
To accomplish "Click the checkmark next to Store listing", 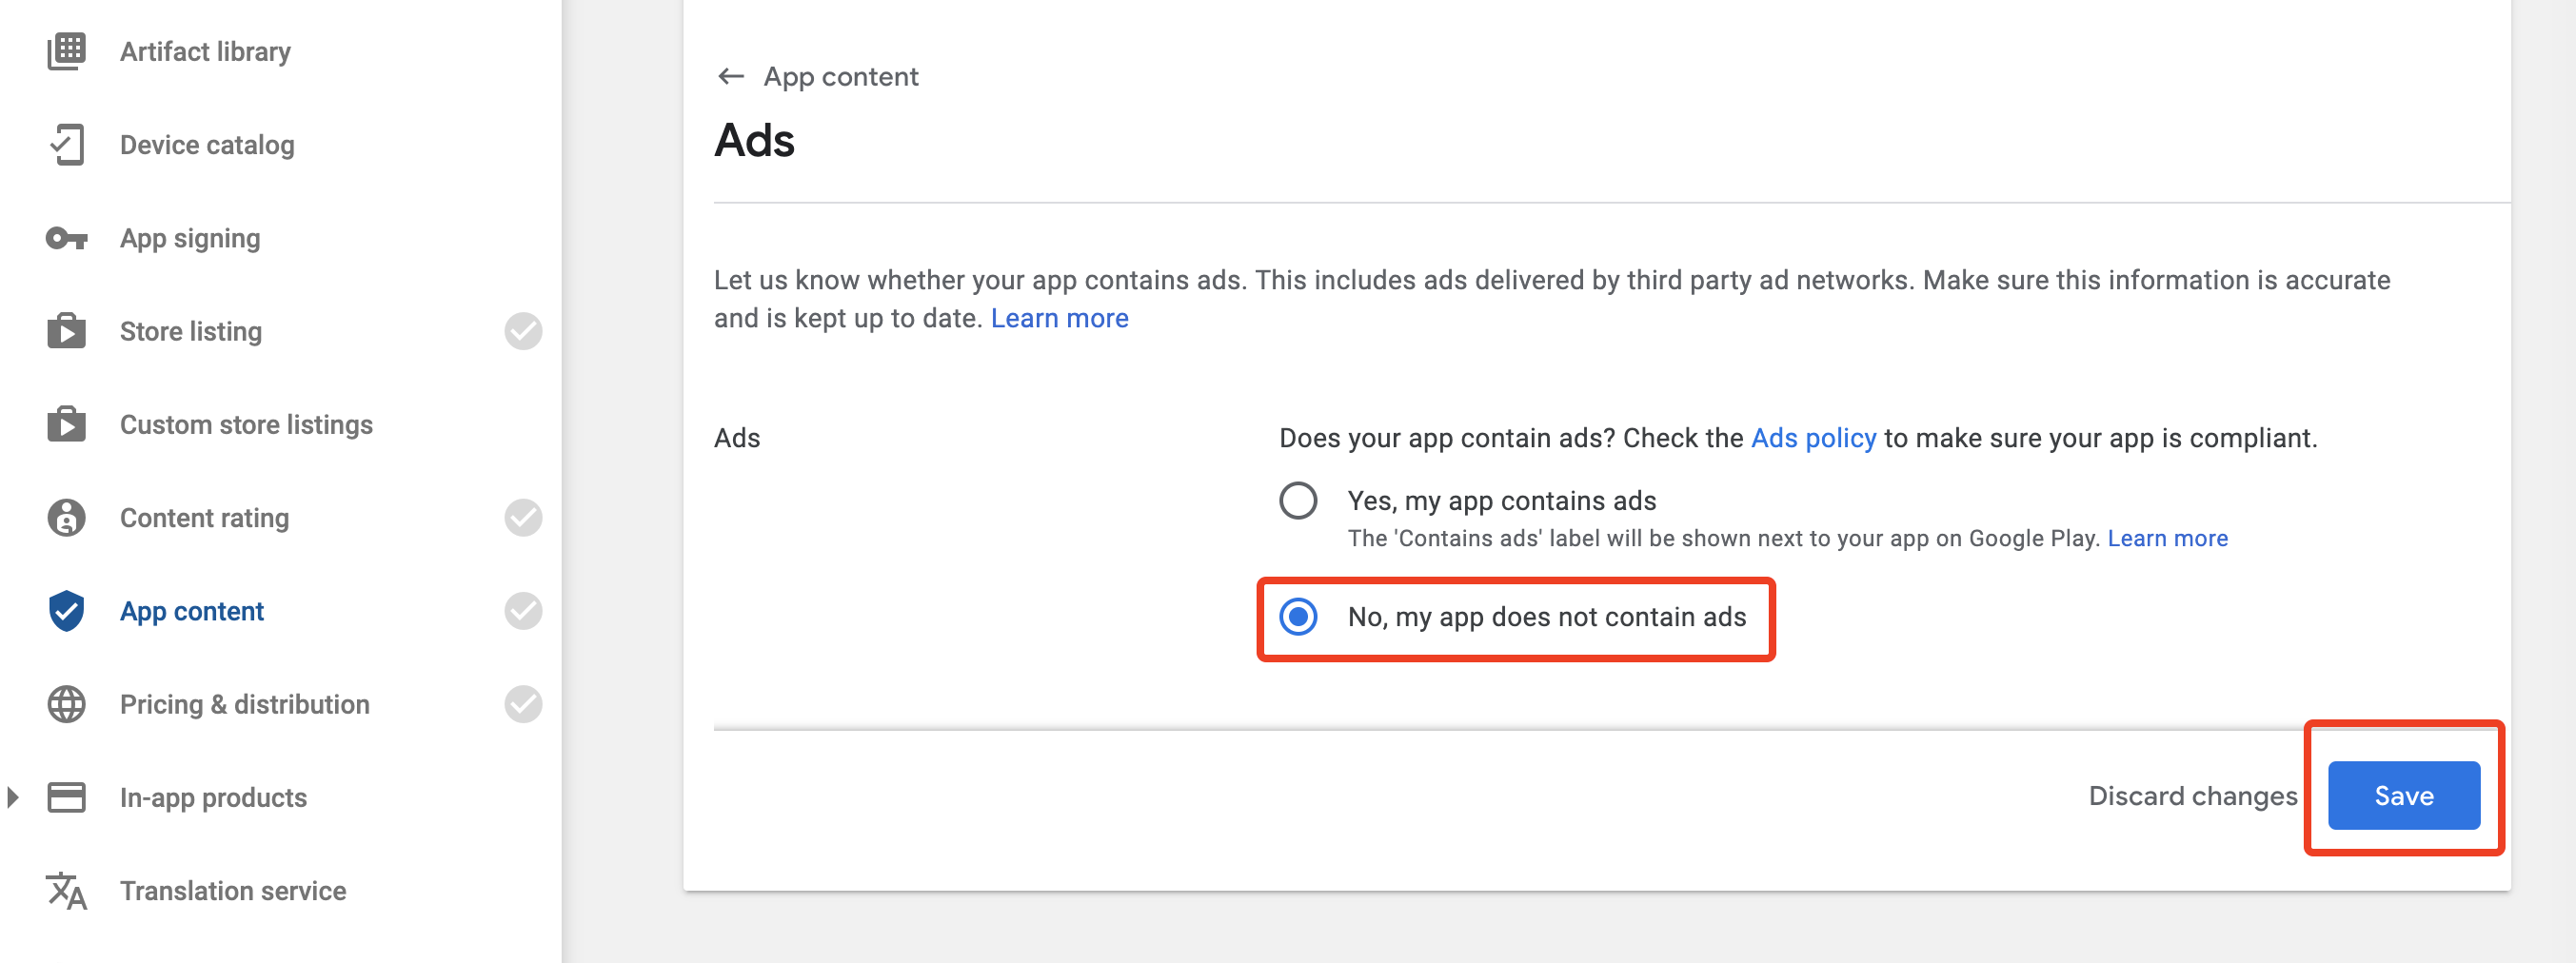I will (523, 331).
